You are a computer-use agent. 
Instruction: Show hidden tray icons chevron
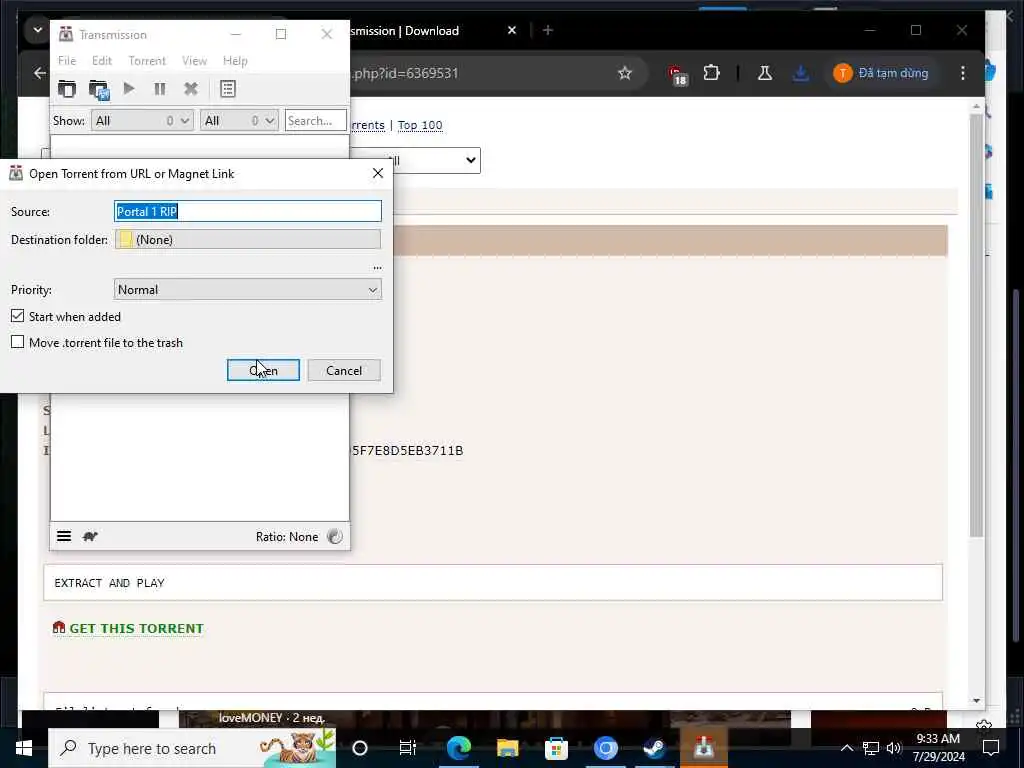(846, 748)
